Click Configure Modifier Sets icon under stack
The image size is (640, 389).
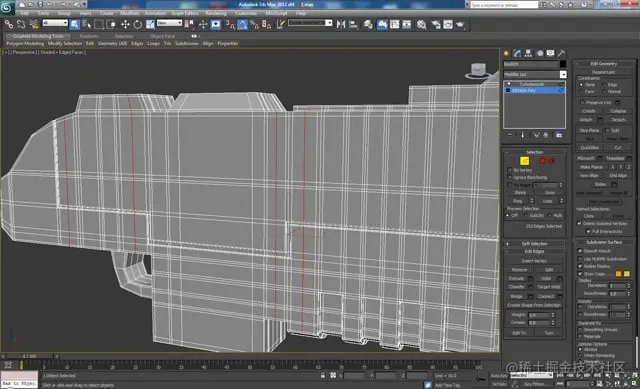coord(559,135)
